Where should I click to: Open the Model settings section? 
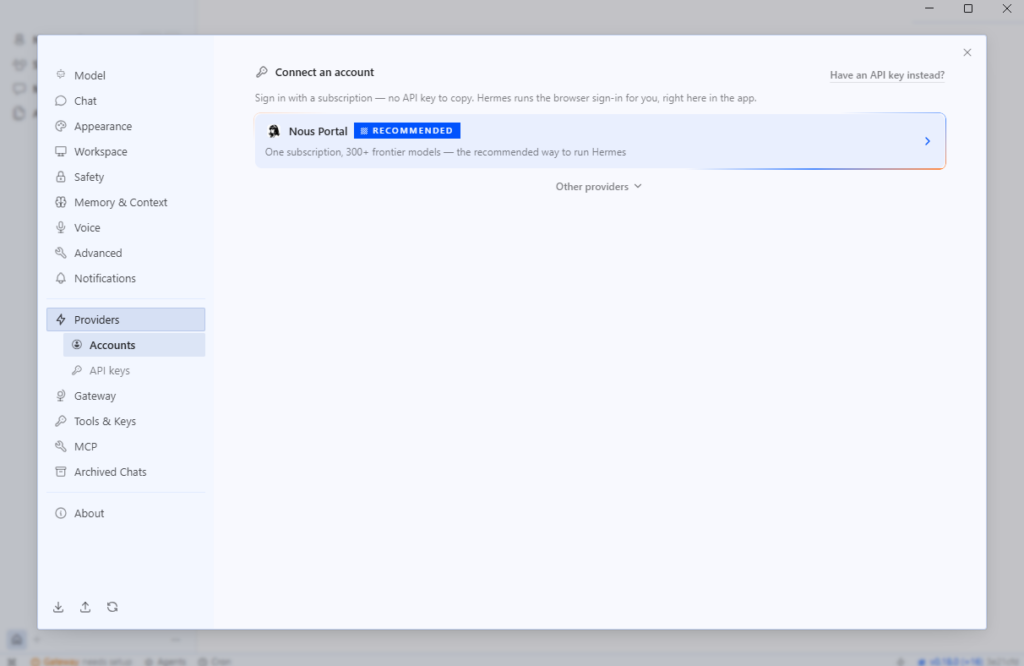[x=125, y=75]
